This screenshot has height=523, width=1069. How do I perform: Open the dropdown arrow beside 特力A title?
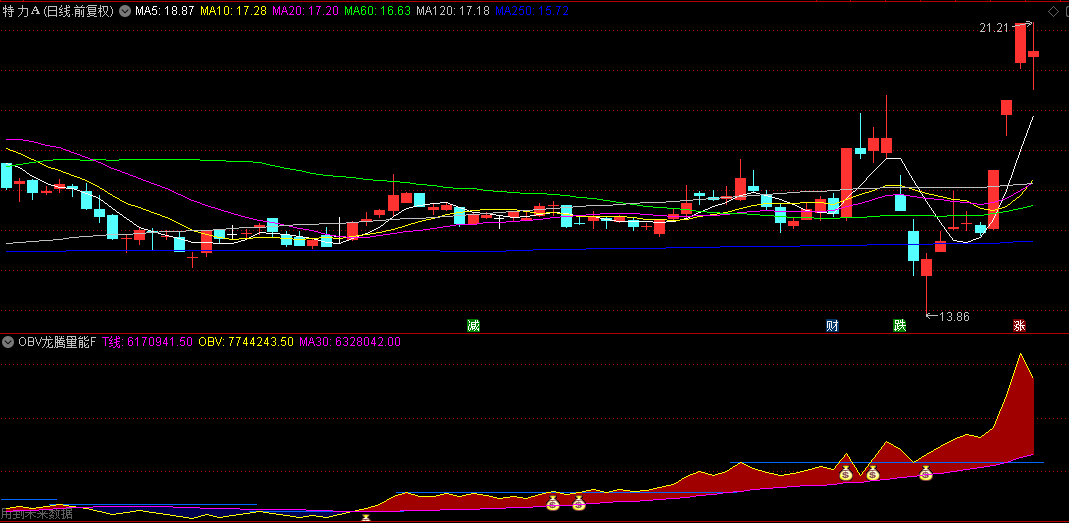[124, 11]
